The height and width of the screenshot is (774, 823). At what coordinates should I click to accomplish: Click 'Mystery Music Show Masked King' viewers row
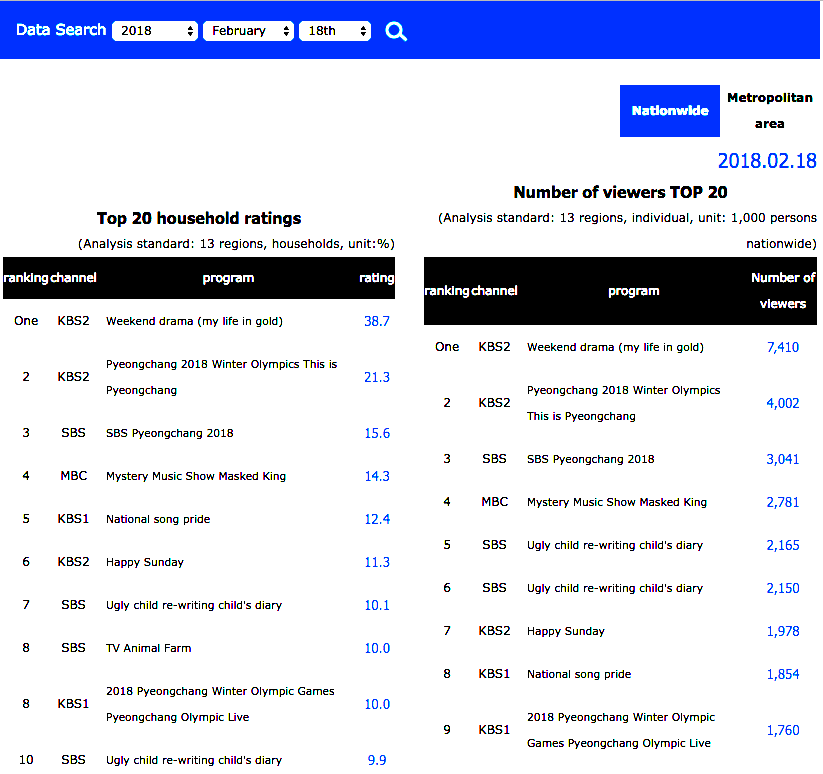pos(617,503)
